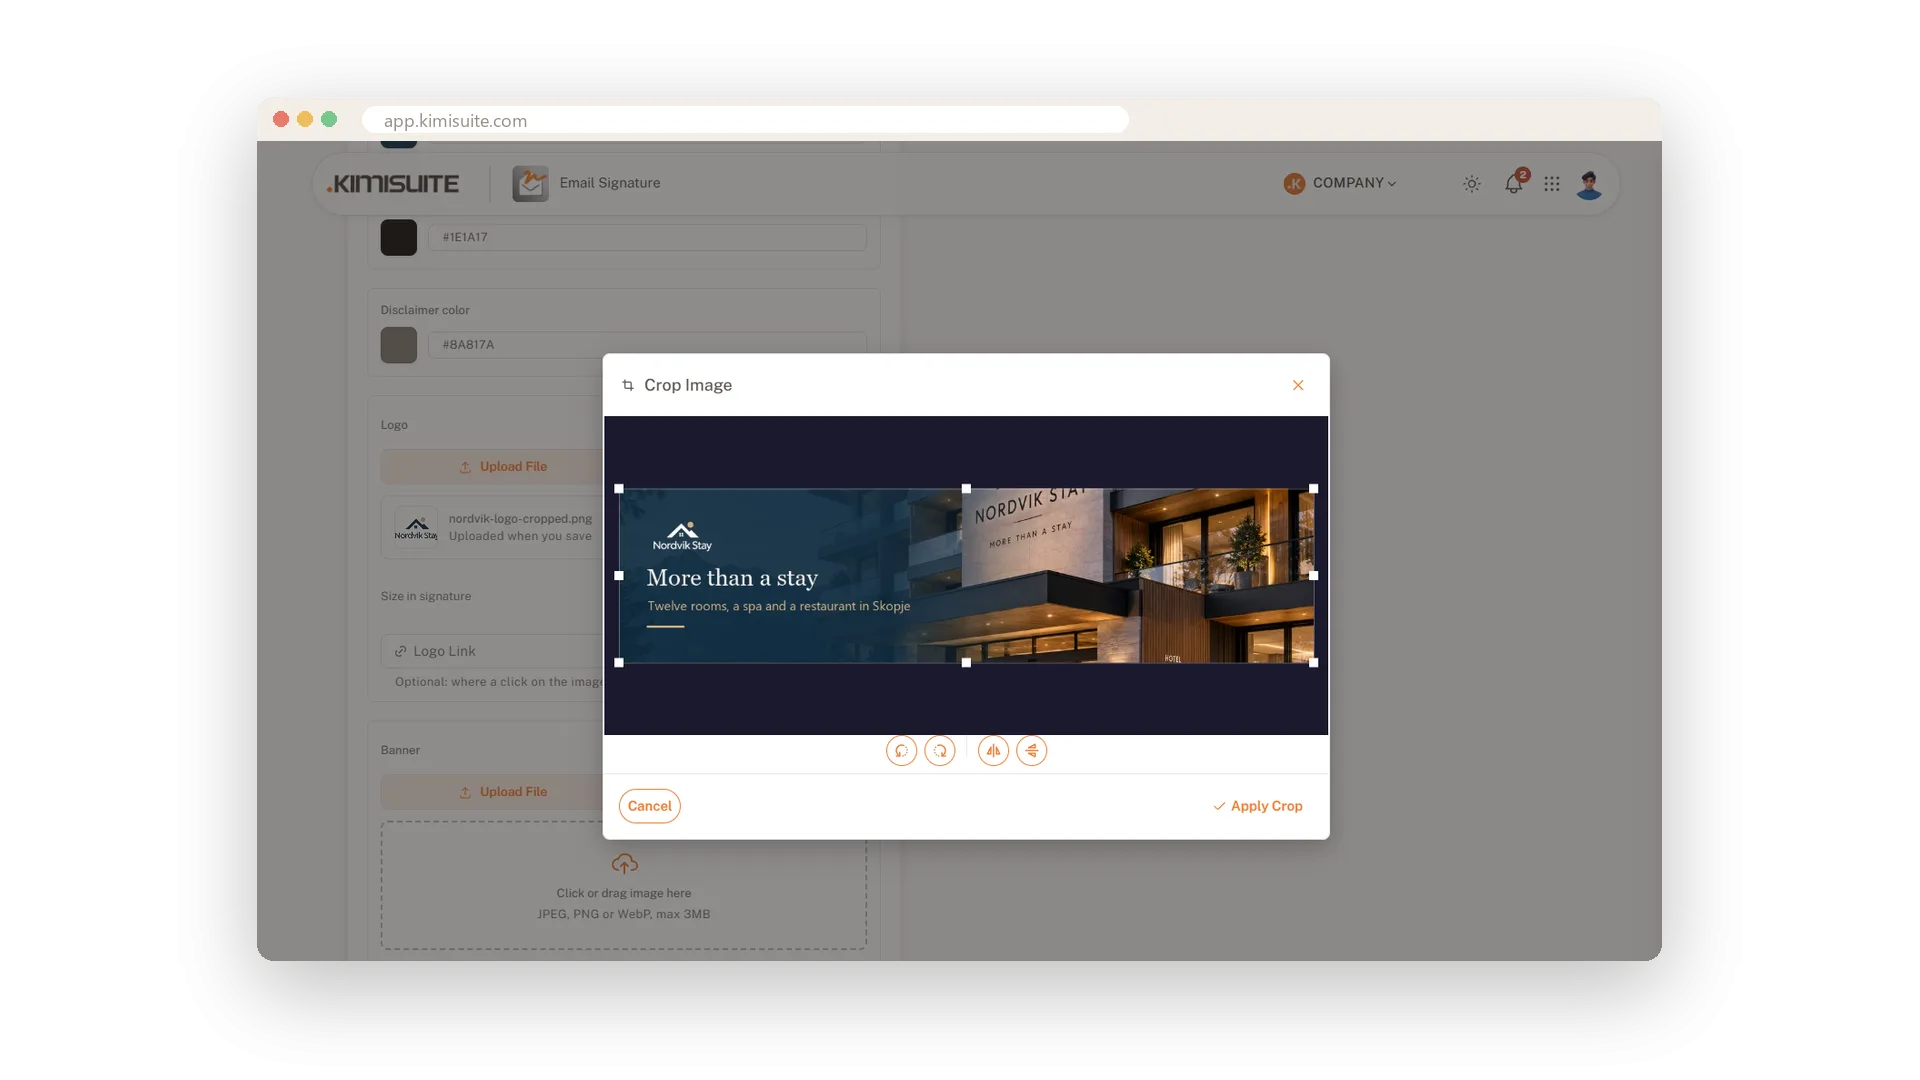Click the Disclaimer color label
The image size is (1920, 1080).
pyautogui.click(x=425, y=310)
